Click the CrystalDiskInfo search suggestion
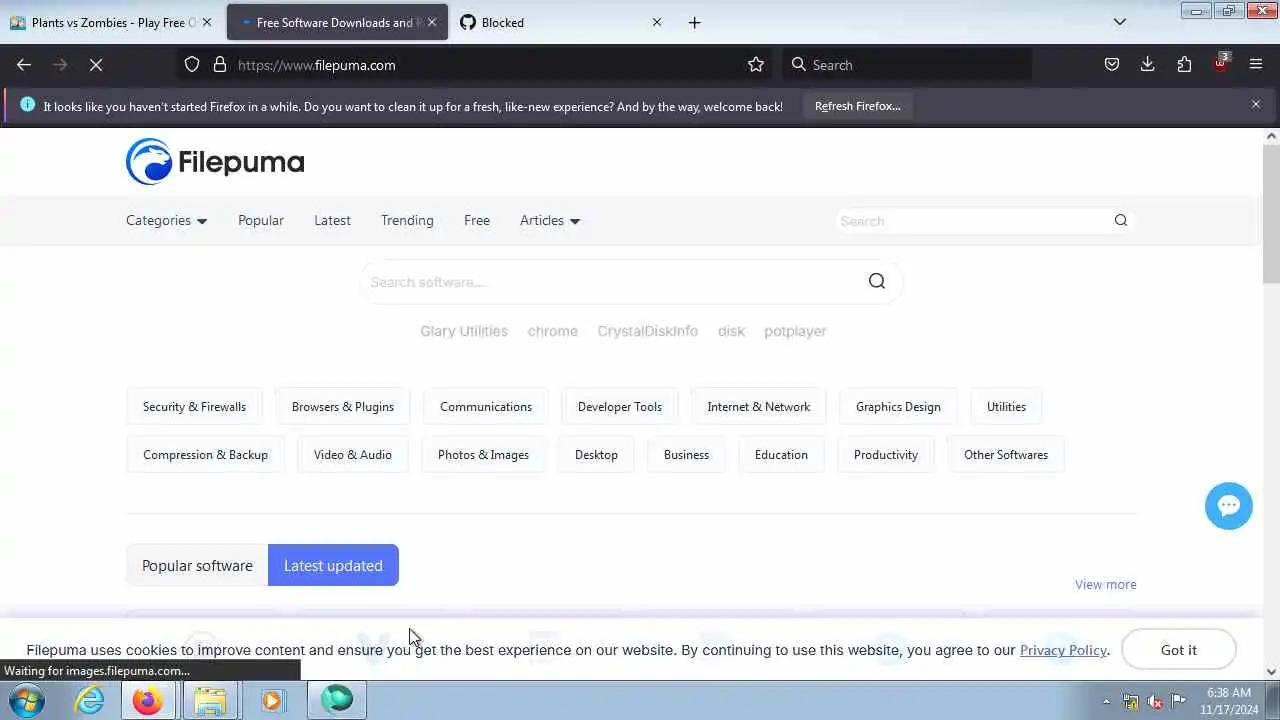Screen dimensions: 1280x720 click(x=648, y=331)
